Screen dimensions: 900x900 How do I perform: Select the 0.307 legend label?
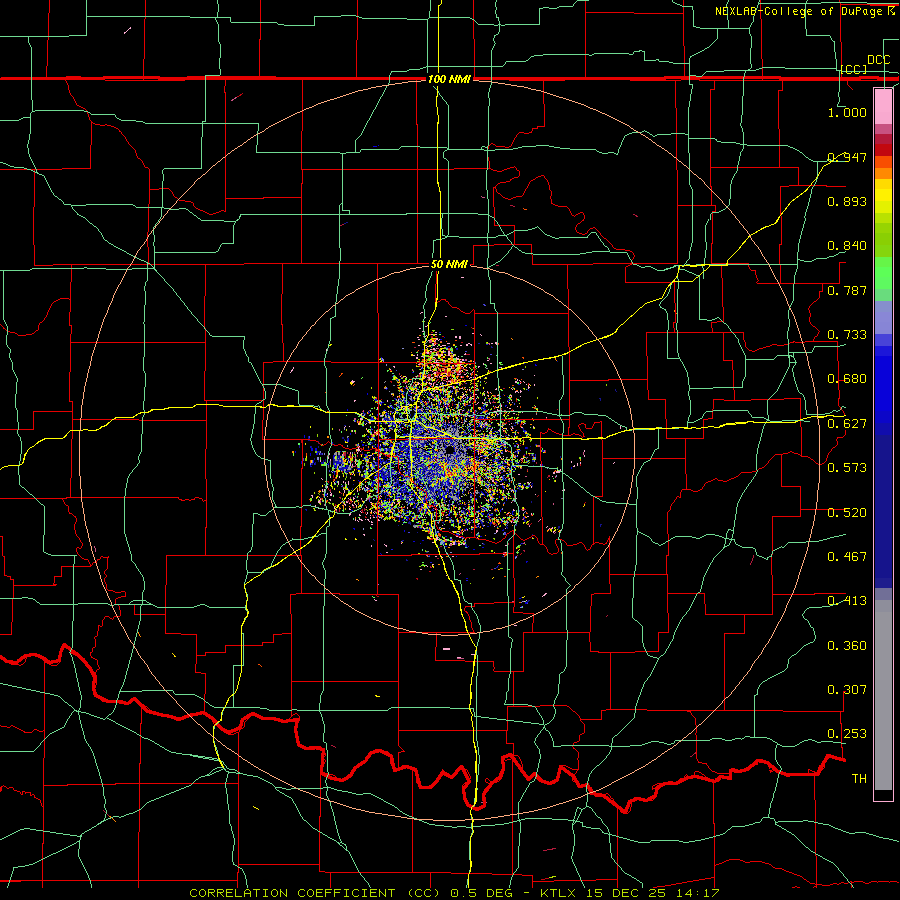[847, 690]
